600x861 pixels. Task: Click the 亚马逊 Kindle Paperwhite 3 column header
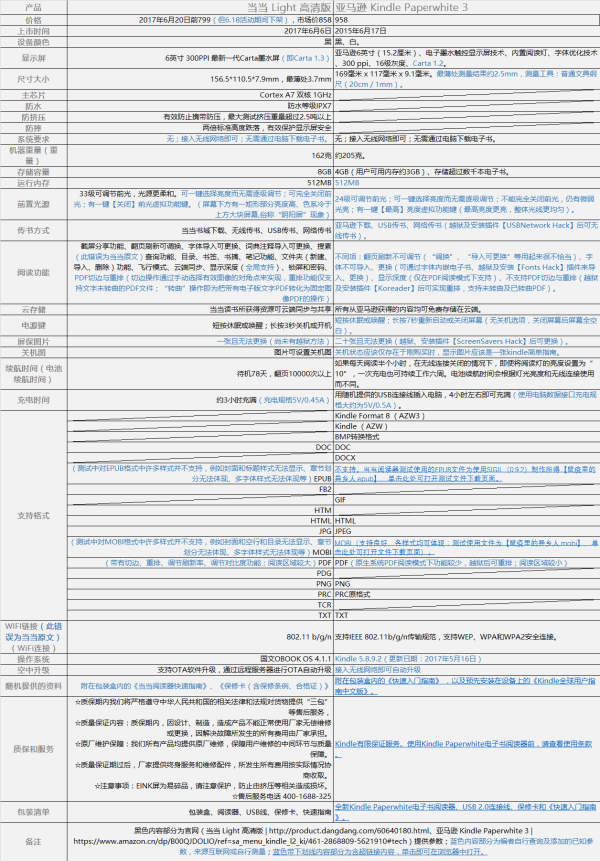(x=401, y=7)
